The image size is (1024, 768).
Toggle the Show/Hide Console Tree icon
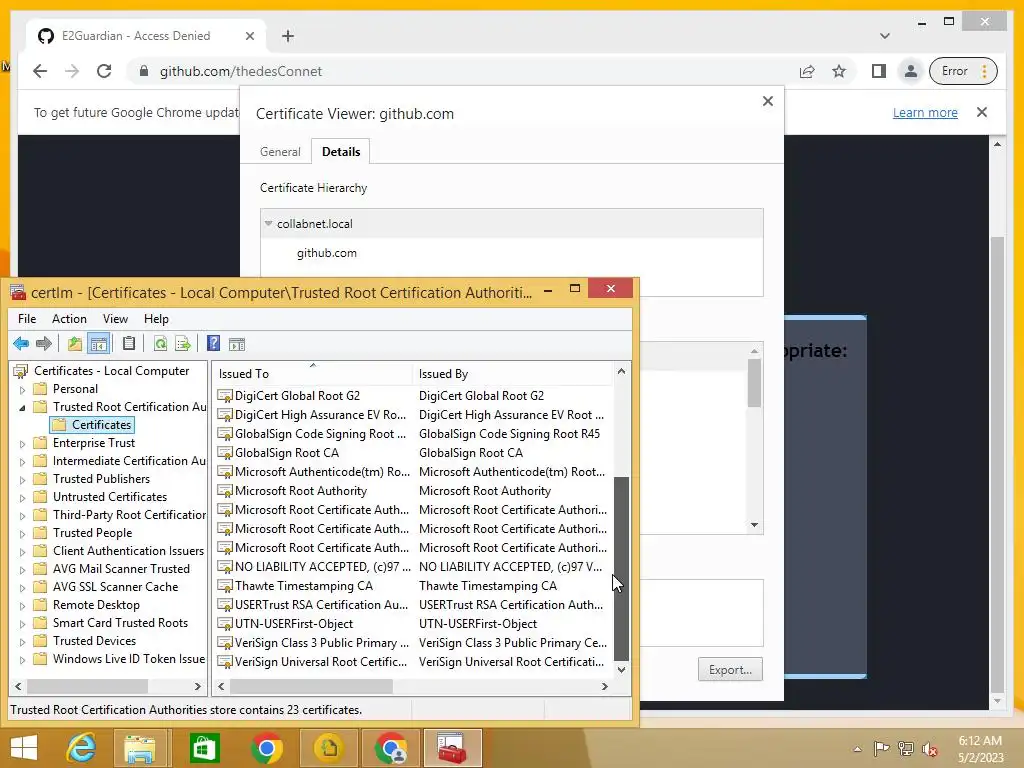(x=99, y=344)
